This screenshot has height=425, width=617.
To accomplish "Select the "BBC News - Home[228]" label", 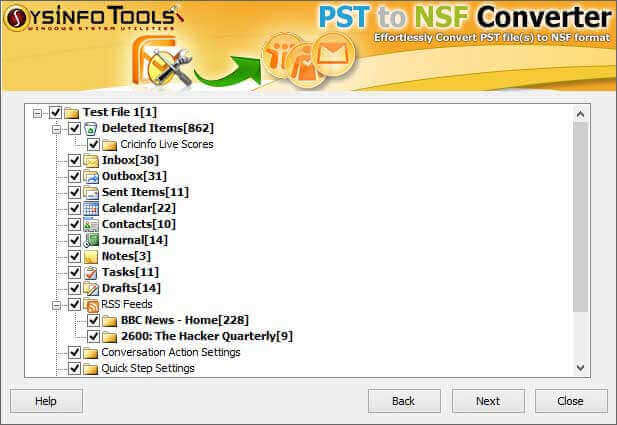I will tap(185, 320).
